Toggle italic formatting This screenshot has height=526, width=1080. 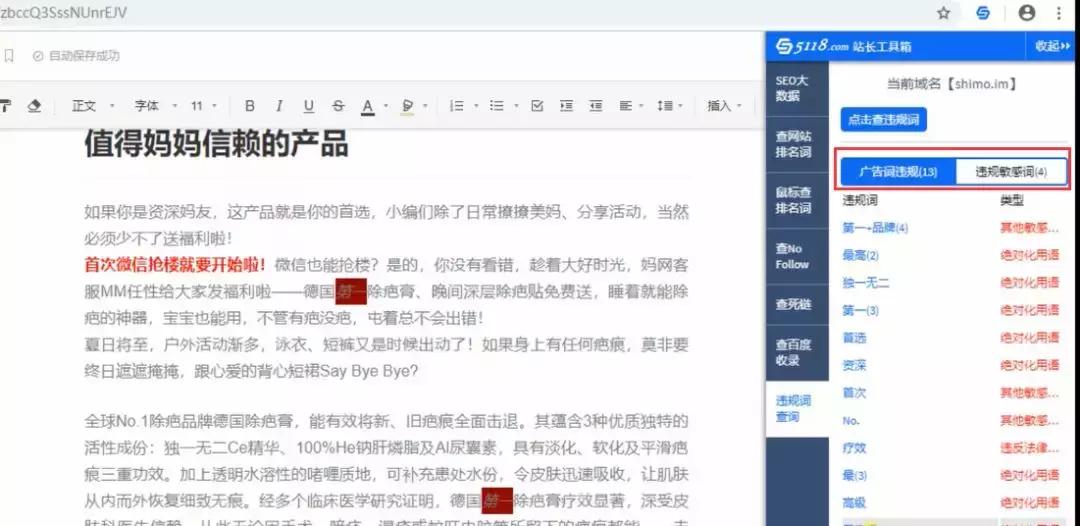click(x=279, y=106)
